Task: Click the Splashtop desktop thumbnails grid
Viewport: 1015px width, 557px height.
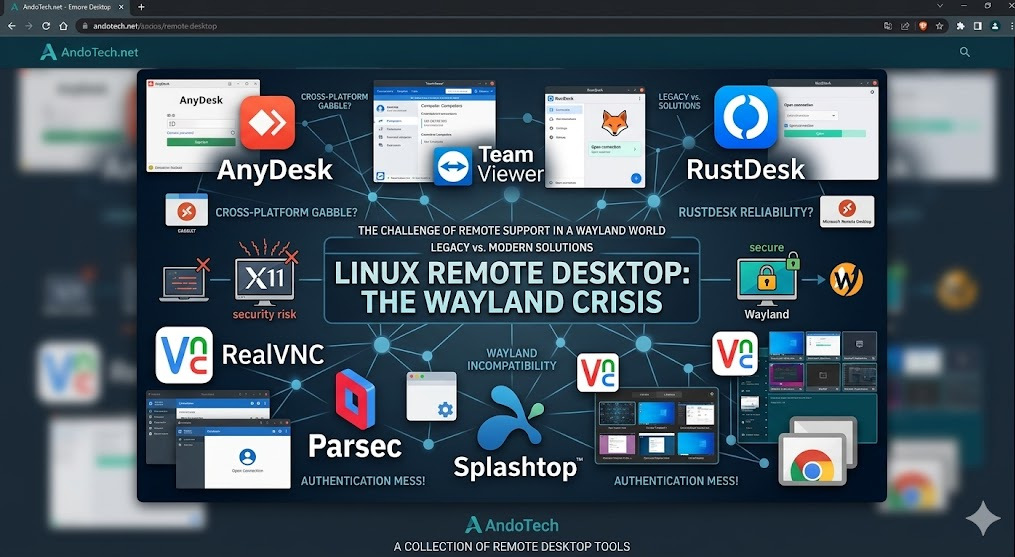Action: pyautogui.click(x=656, y=426)
